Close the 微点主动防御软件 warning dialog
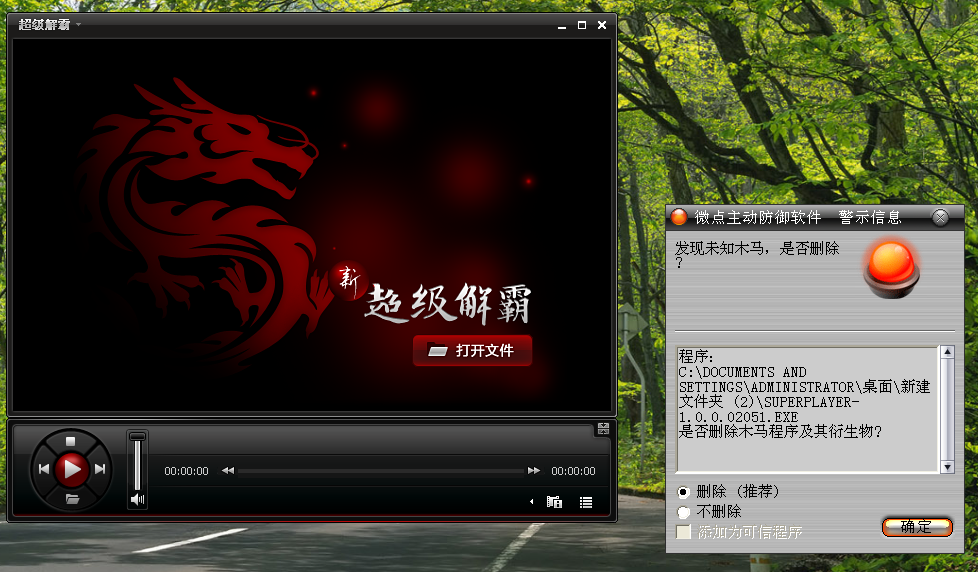This screenshot has height=572, width=978. click(940, 217)
